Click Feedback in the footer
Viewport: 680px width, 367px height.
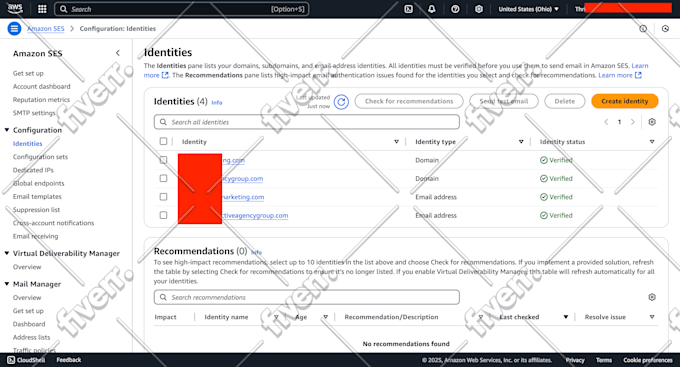[x=69, y=360]
